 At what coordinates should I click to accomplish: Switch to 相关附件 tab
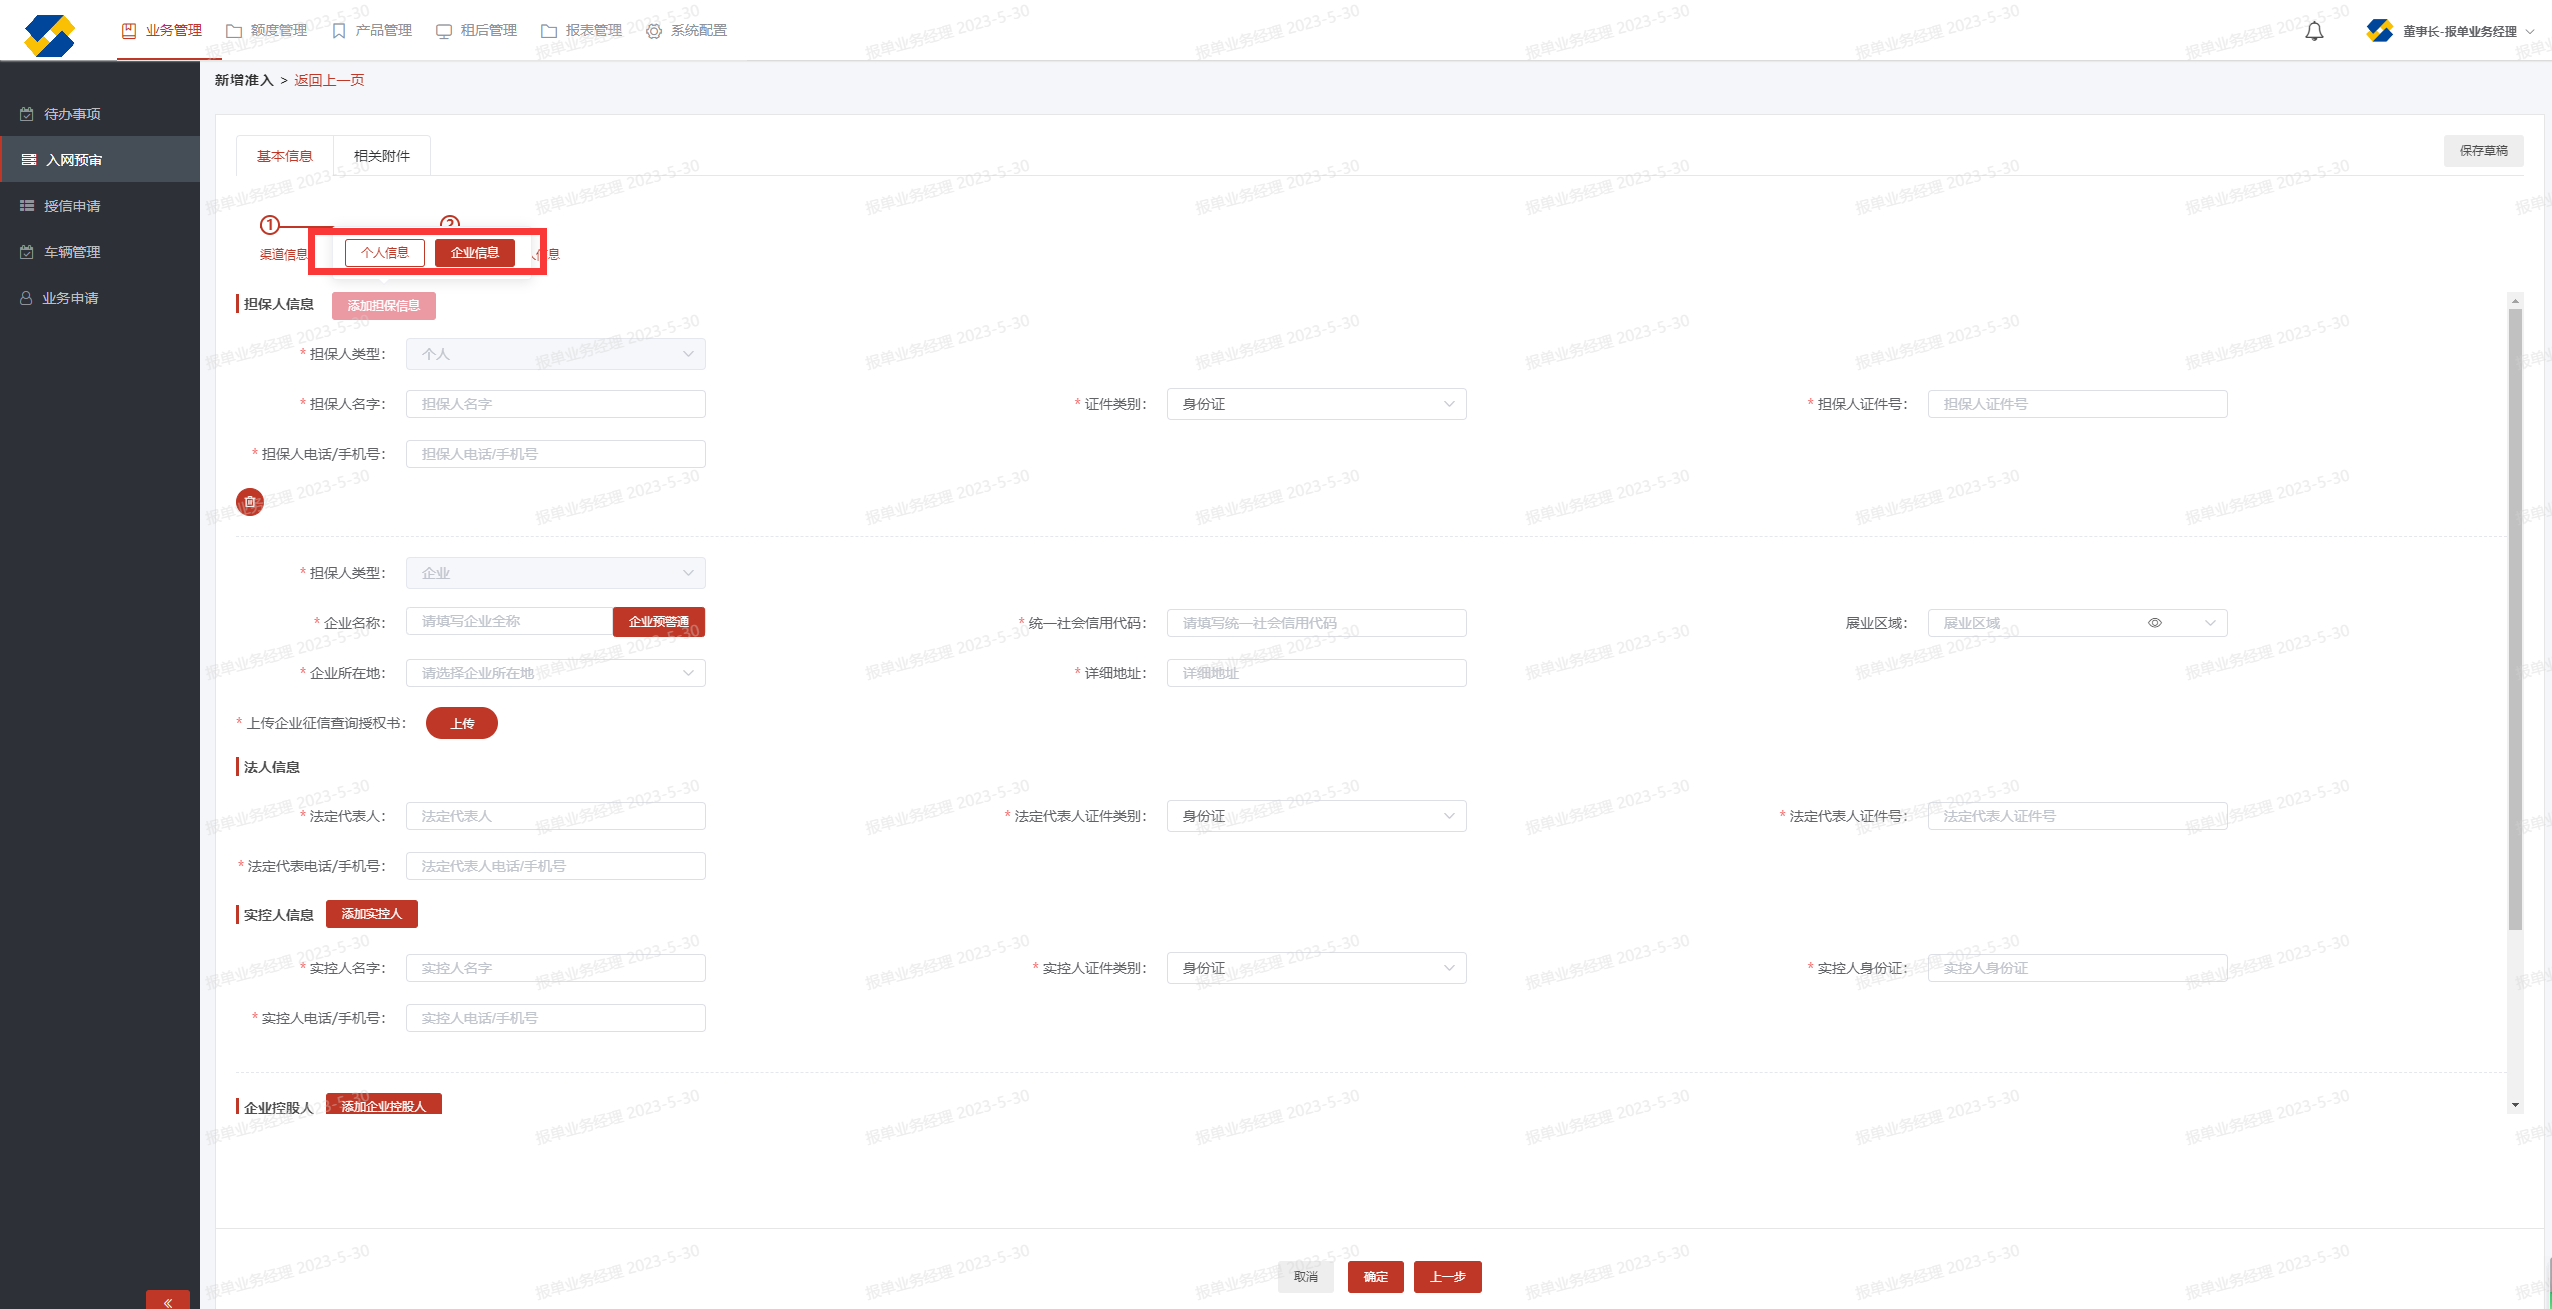pos(382,156)
